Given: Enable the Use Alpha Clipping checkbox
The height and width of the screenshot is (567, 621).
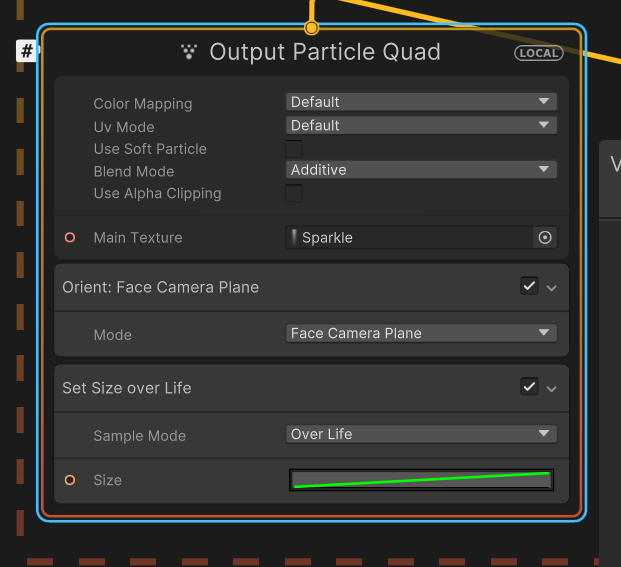Looking at the screenshot, I should click(294, 193).
